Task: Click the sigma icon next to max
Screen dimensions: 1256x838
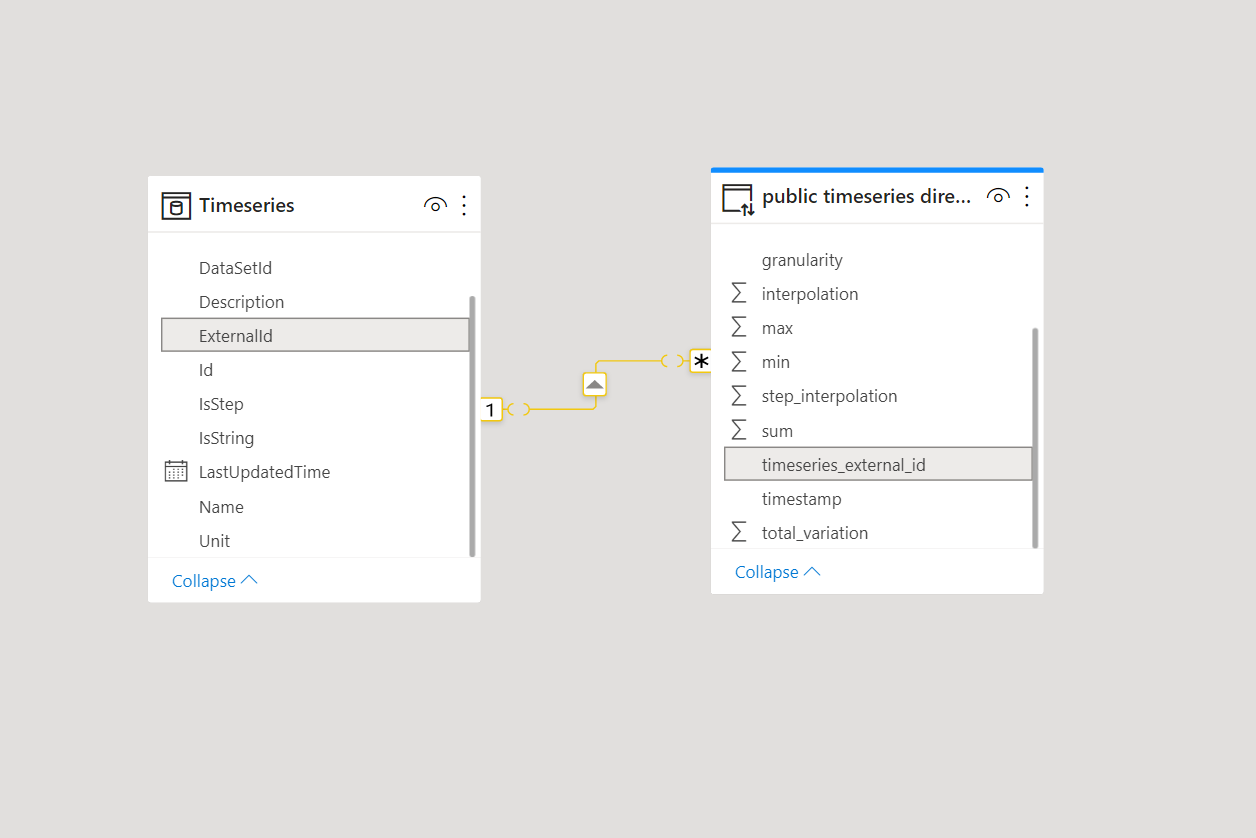Action: (x=739, y=328)
